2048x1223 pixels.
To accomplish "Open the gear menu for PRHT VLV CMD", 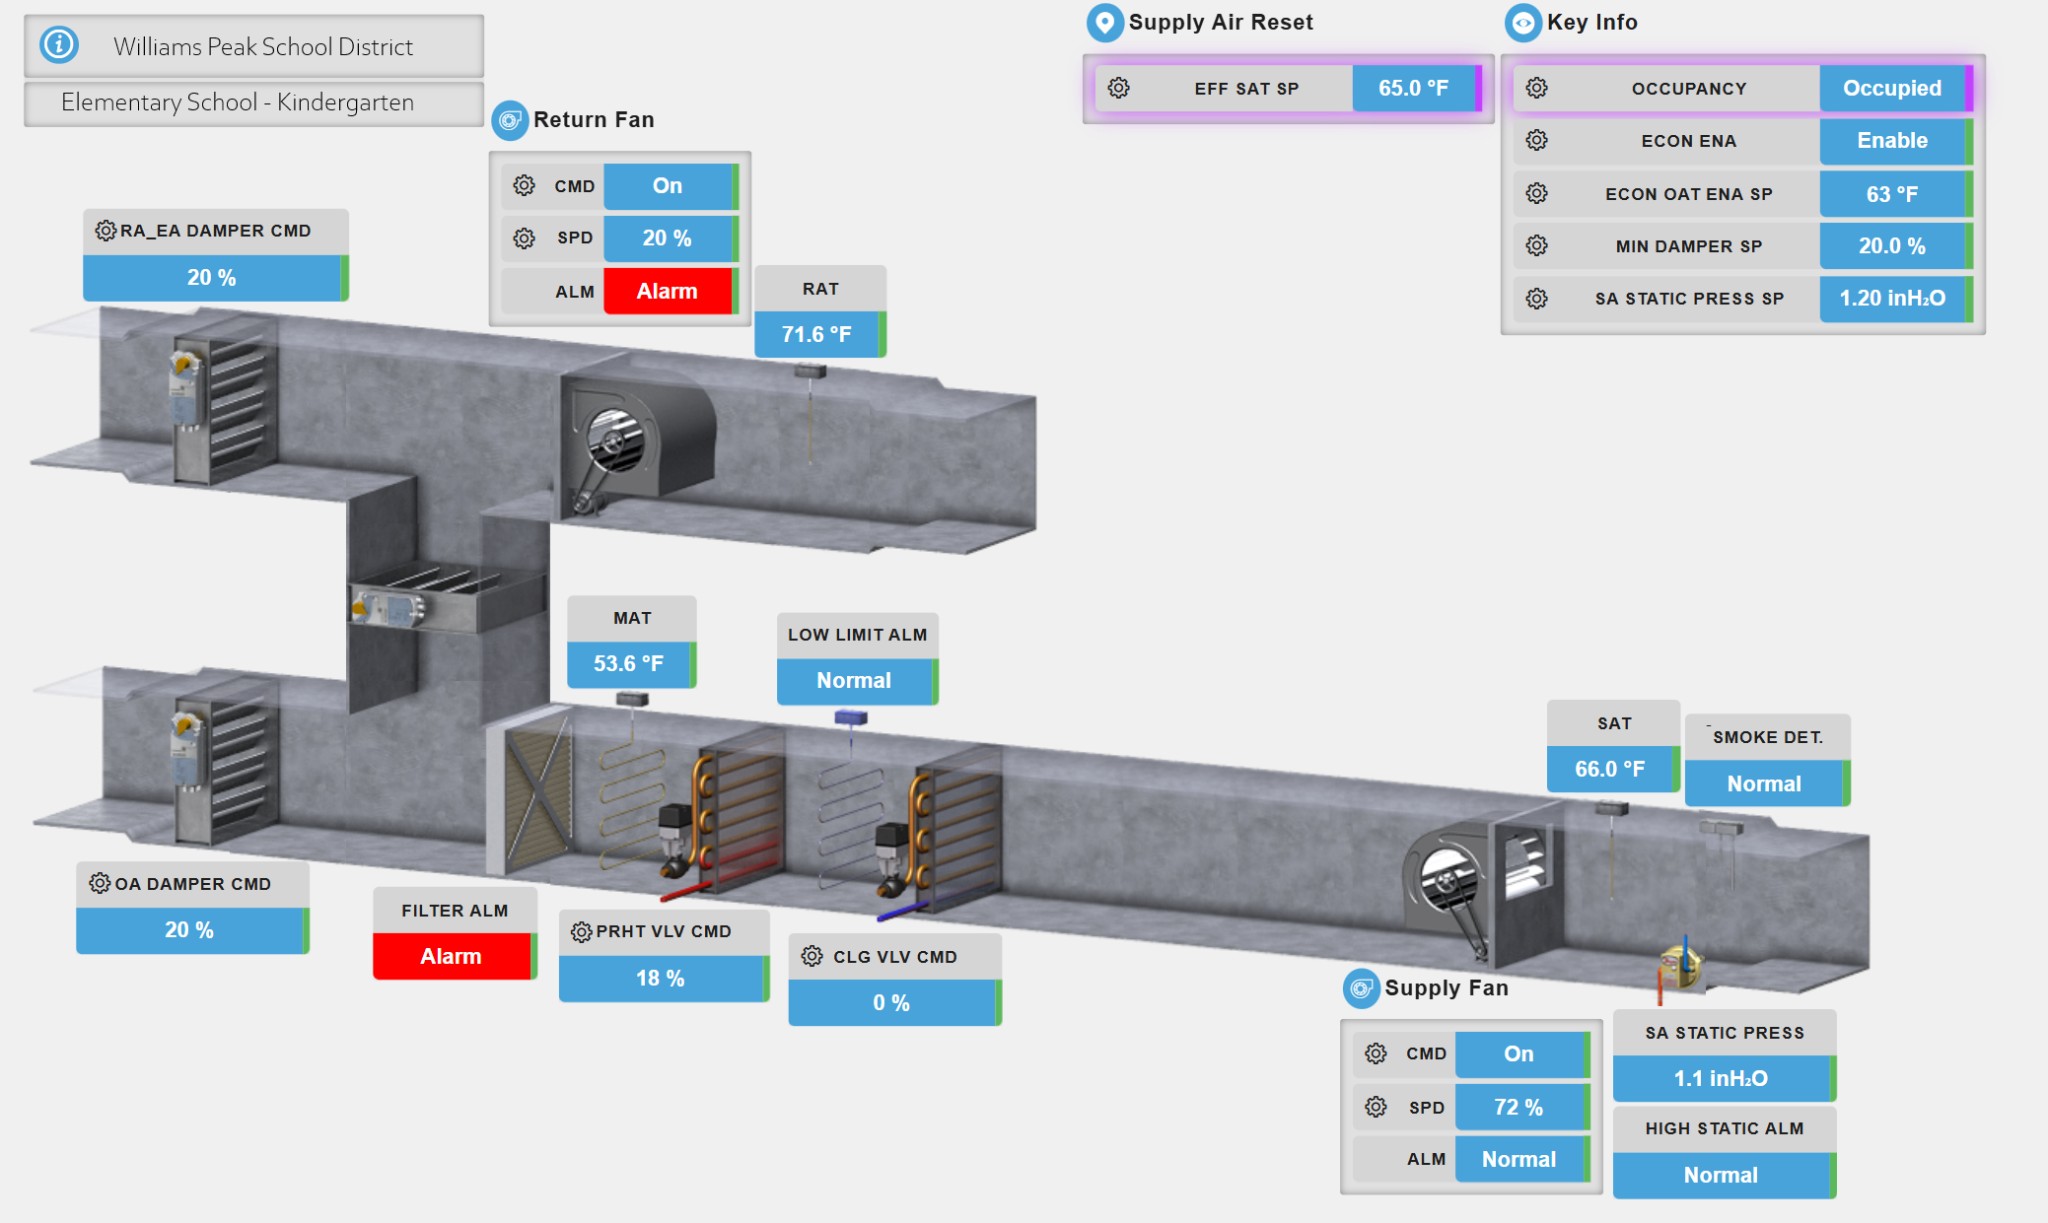I will tap(581, 932).
